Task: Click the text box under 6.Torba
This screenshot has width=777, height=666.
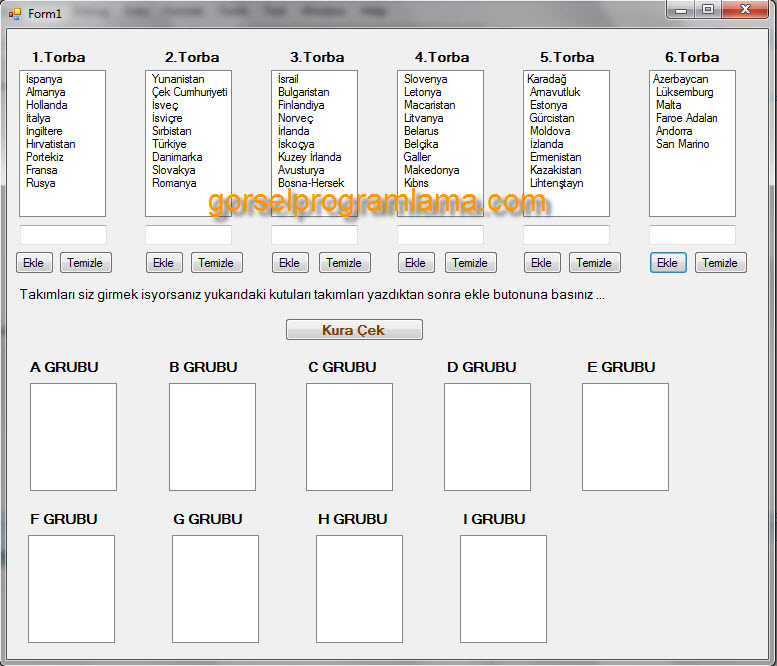Action: pos(692,235)
